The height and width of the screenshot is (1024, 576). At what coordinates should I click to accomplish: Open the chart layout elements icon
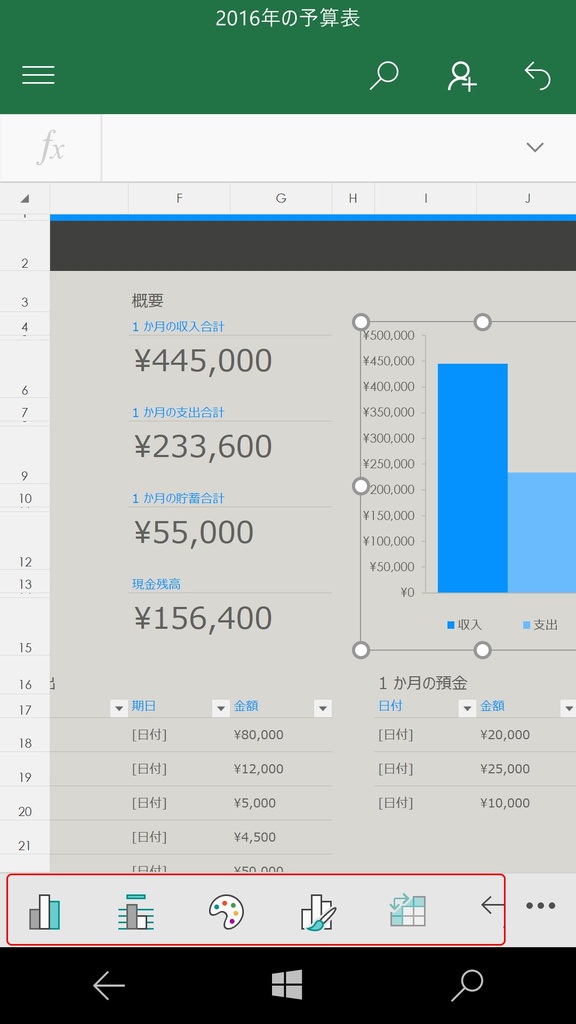[135, 911]
